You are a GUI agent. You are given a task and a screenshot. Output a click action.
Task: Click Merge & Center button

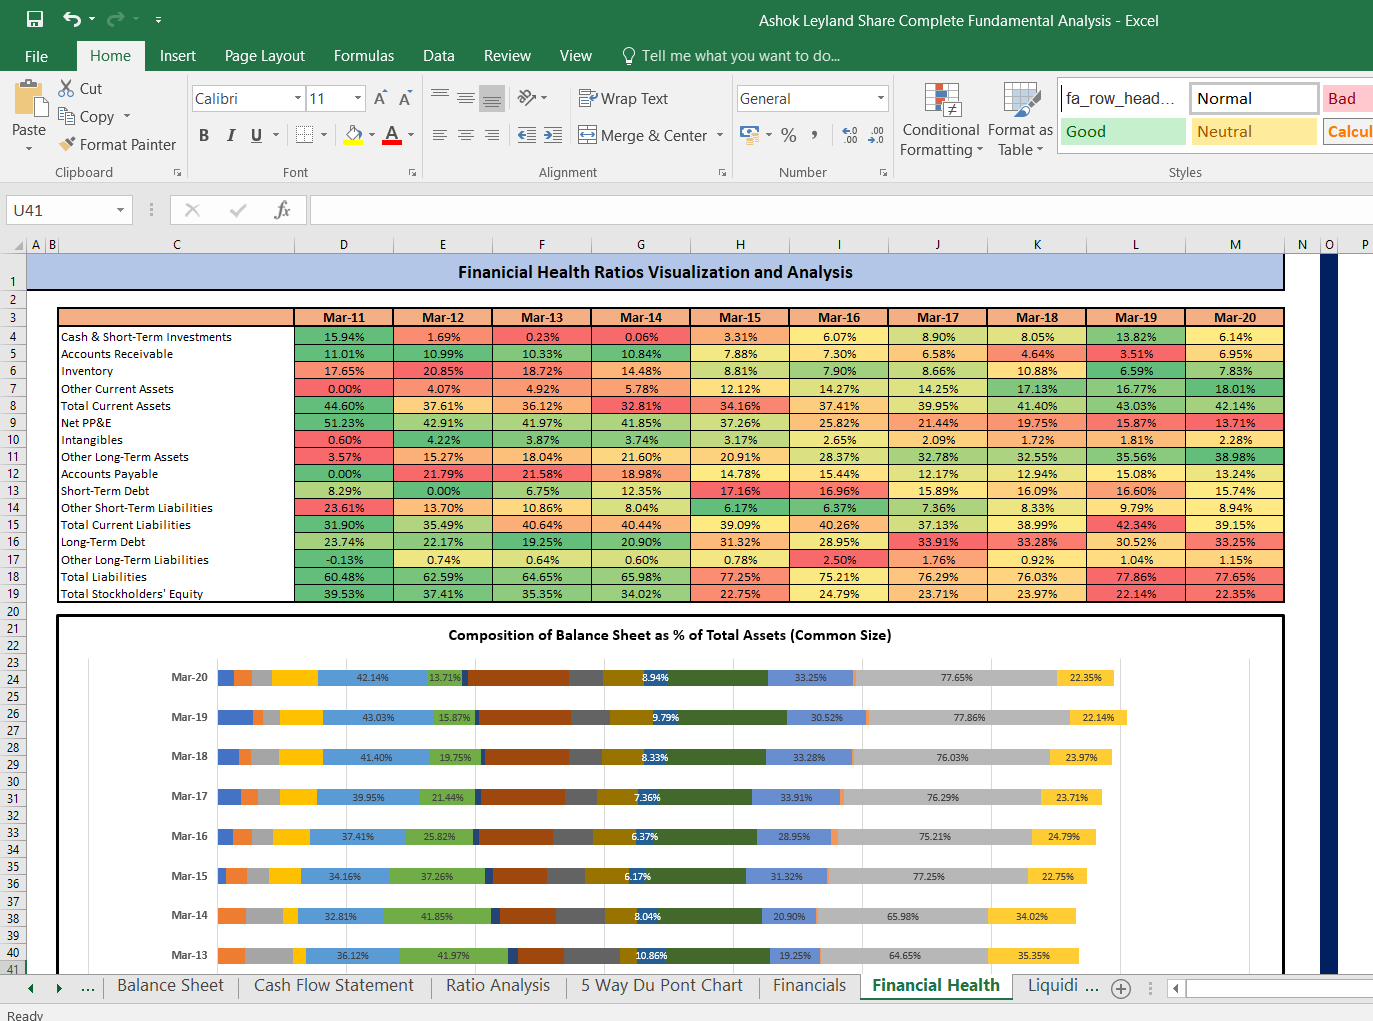point(642,135)
